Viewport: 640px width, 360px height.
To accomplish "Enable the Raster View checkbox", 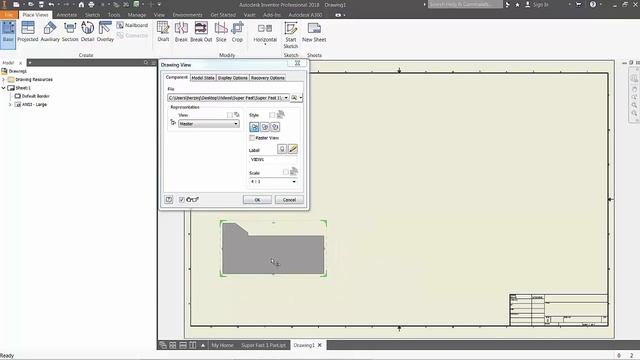I will (252, 138).
